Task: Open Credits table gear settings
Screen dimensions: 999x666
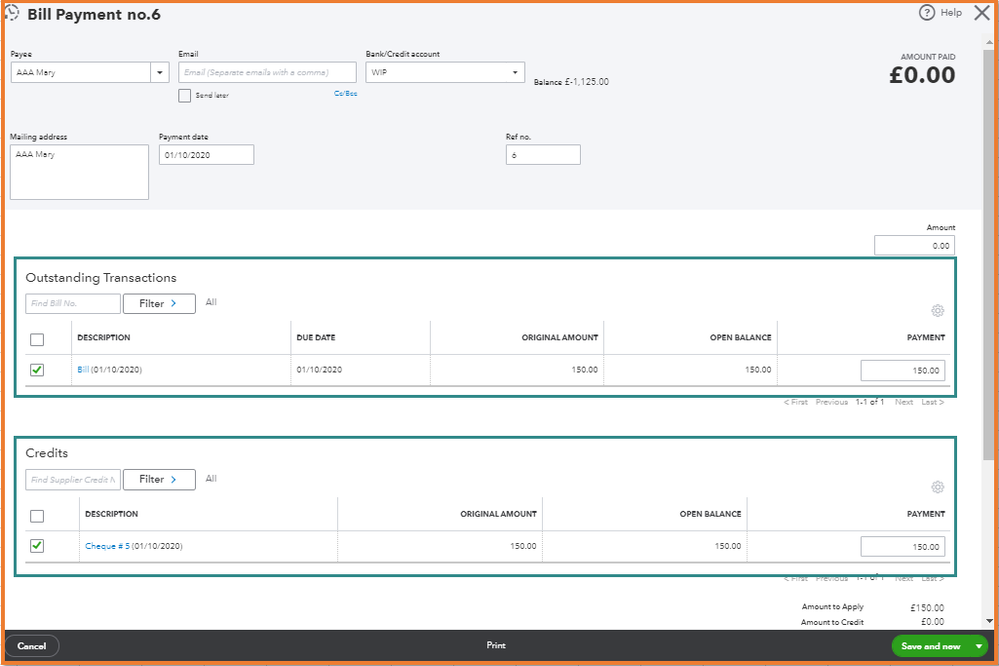Action: click(937, 487)
